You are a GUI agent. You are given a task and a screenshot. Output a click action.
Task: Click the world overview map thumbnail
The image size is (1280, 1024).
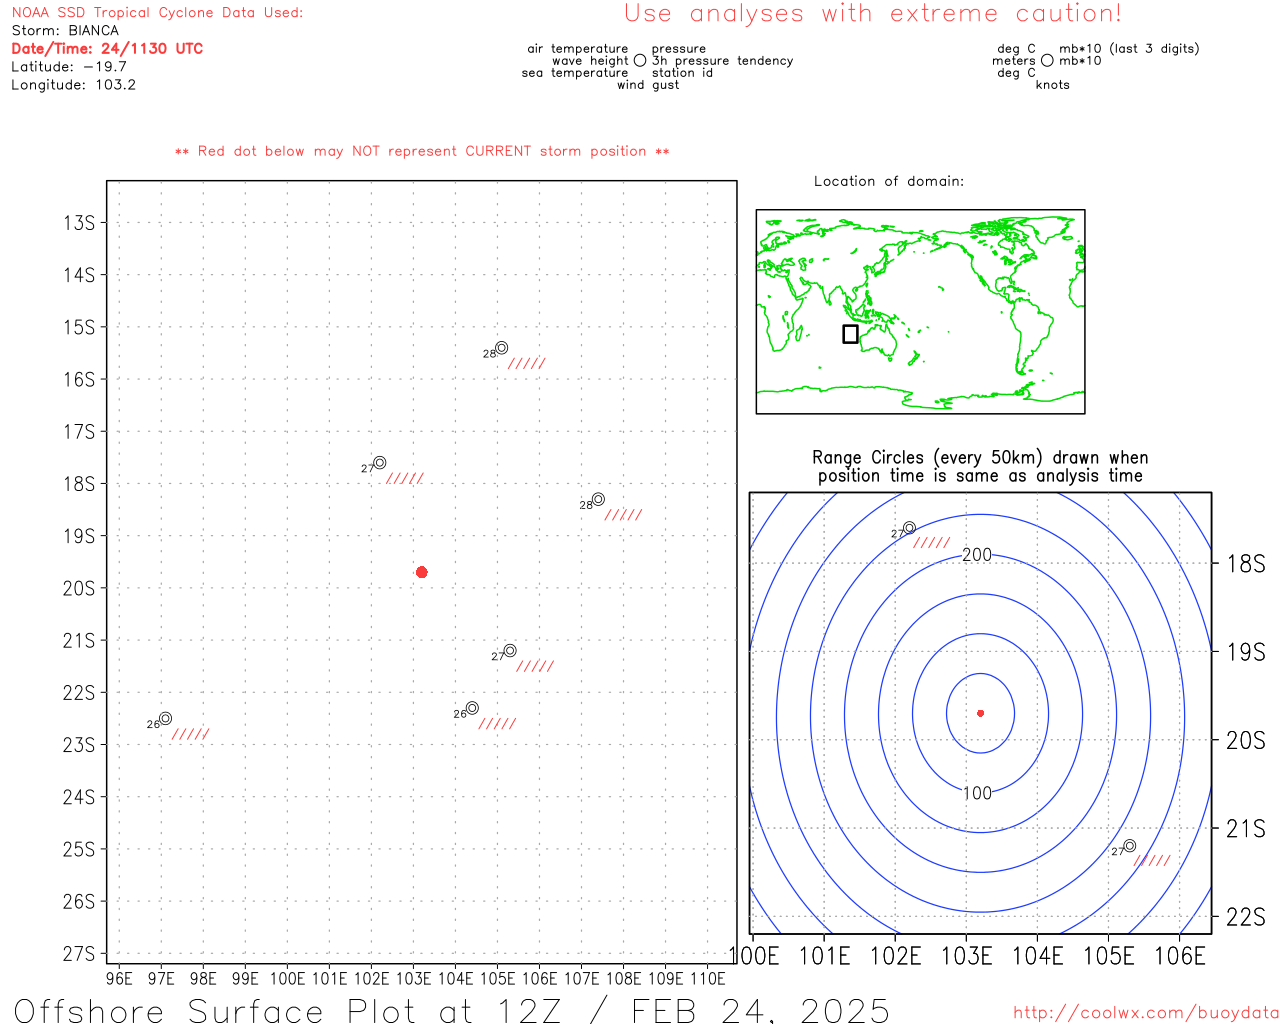[x=920, y=312]
